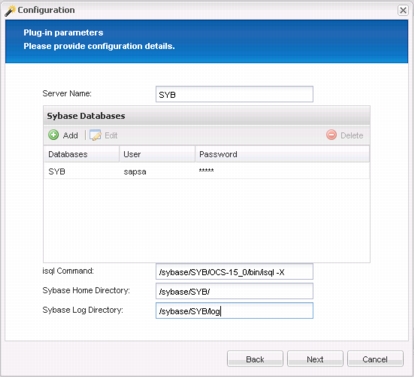The image size is (415, 379).
Task: Click the Next button
Action: point(315,359)
